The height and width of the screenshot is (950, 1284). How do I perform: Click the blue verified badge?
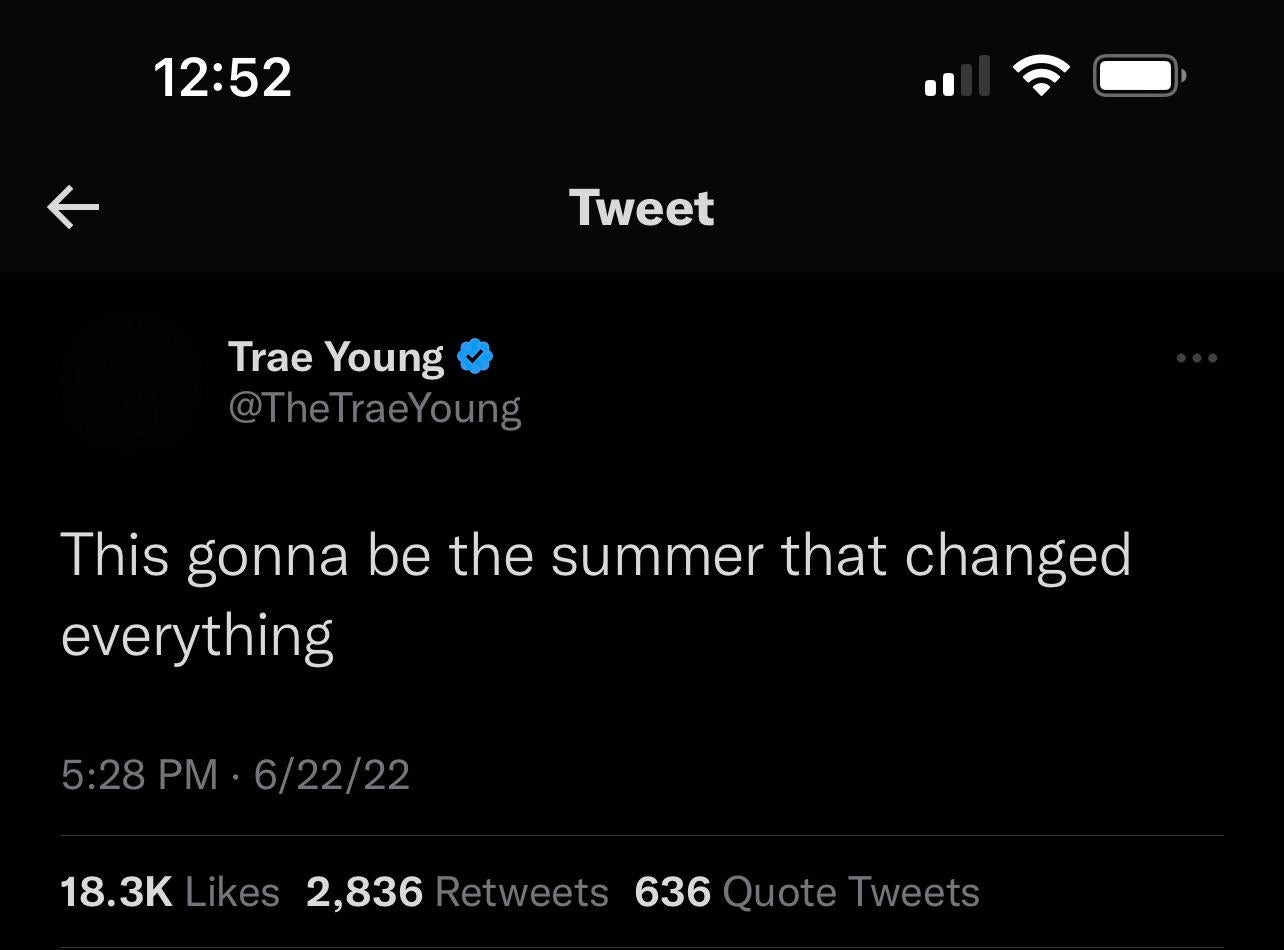click(x=475, y=357)
